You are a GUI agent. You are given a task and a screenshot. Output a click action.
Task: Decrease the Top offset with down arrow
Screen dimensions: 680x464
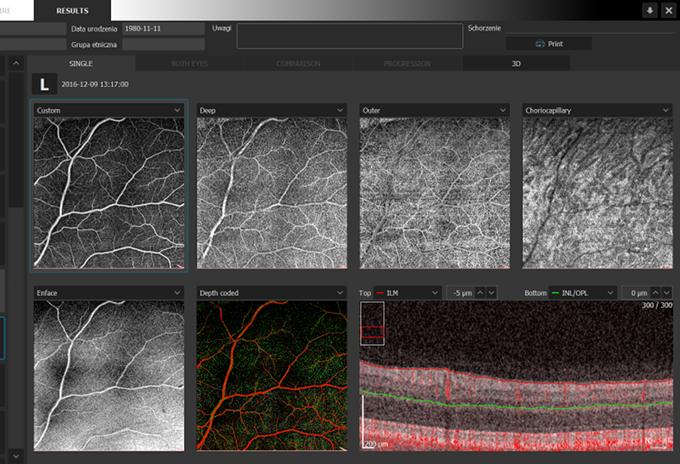[x=491, y=293]
